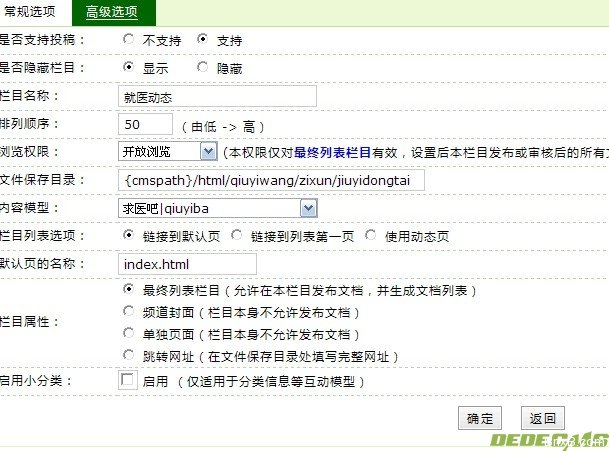Image resolution: width=609 pixels, height=451 pixels.
Task: Select 使用动态页 radio option
Action: [371, 236]
